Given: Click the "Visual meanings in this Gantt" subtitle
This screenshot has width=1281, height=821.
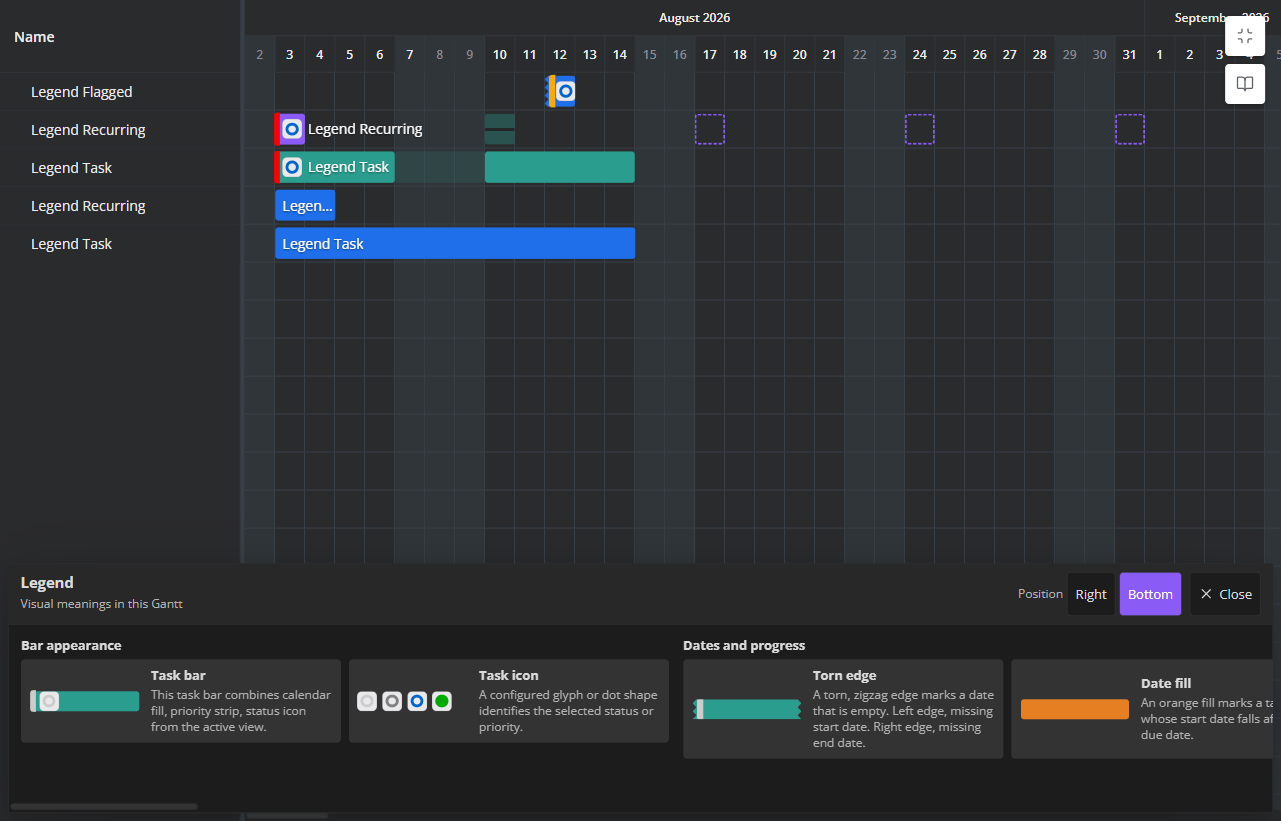Looking at the screenshot, I should tap(102, 604).
